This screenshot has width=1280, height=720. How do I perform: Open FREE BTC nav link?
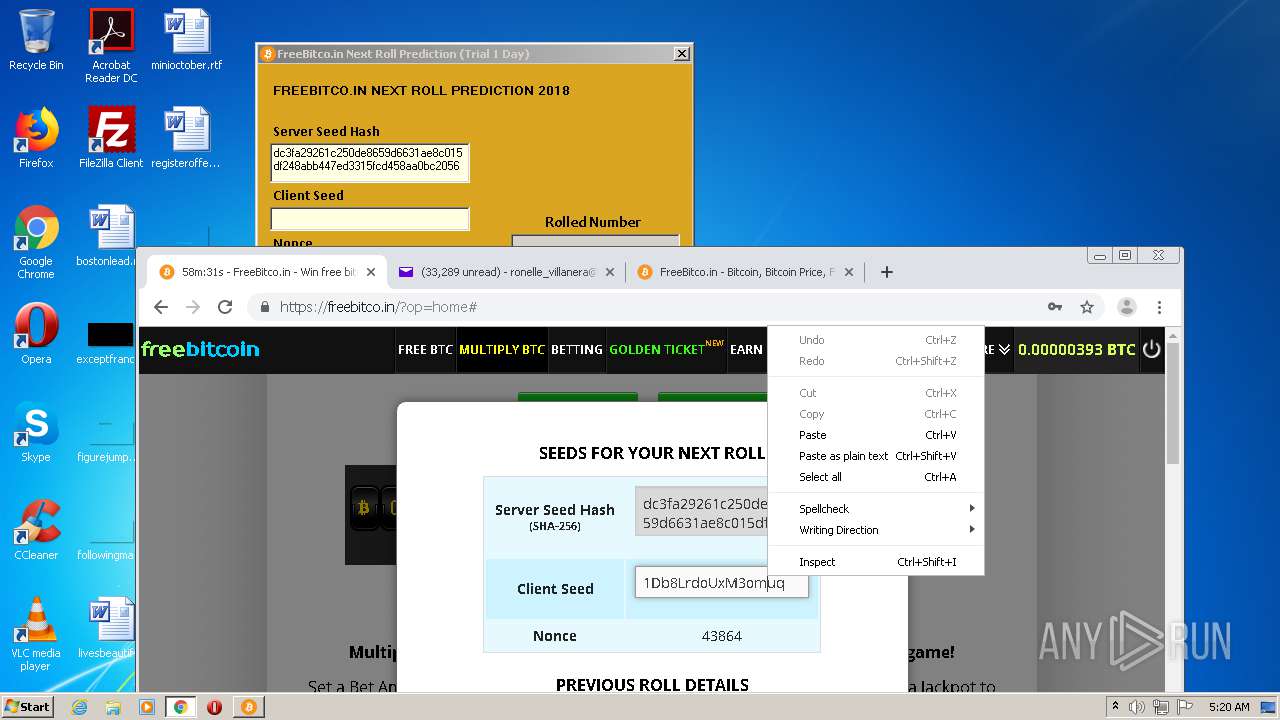point(425,349)
